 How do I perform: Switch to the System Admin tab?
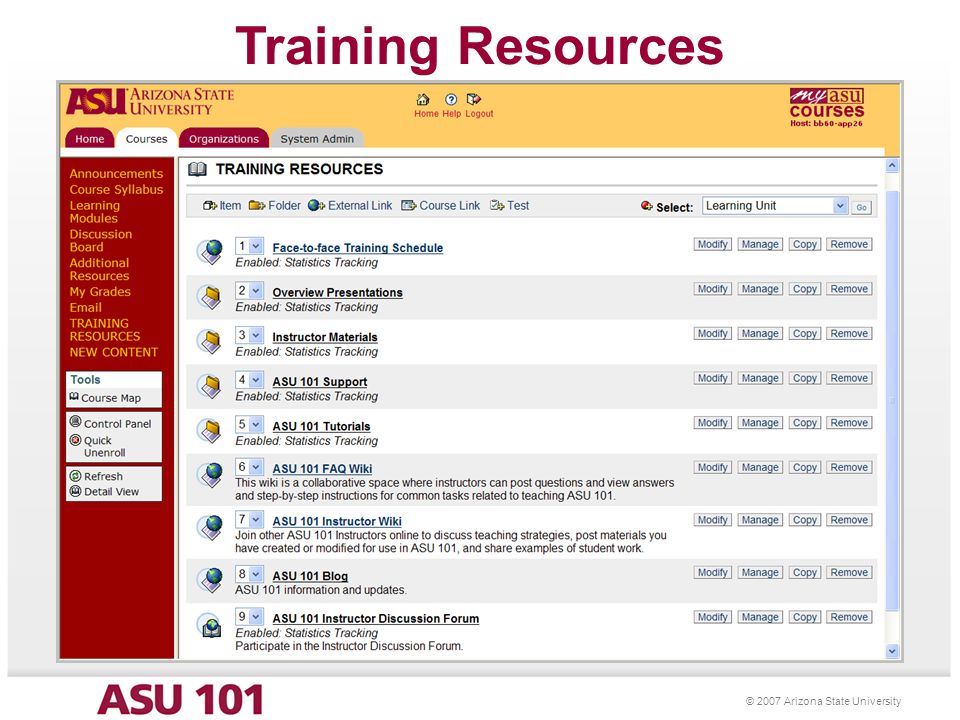coord(317,139)
